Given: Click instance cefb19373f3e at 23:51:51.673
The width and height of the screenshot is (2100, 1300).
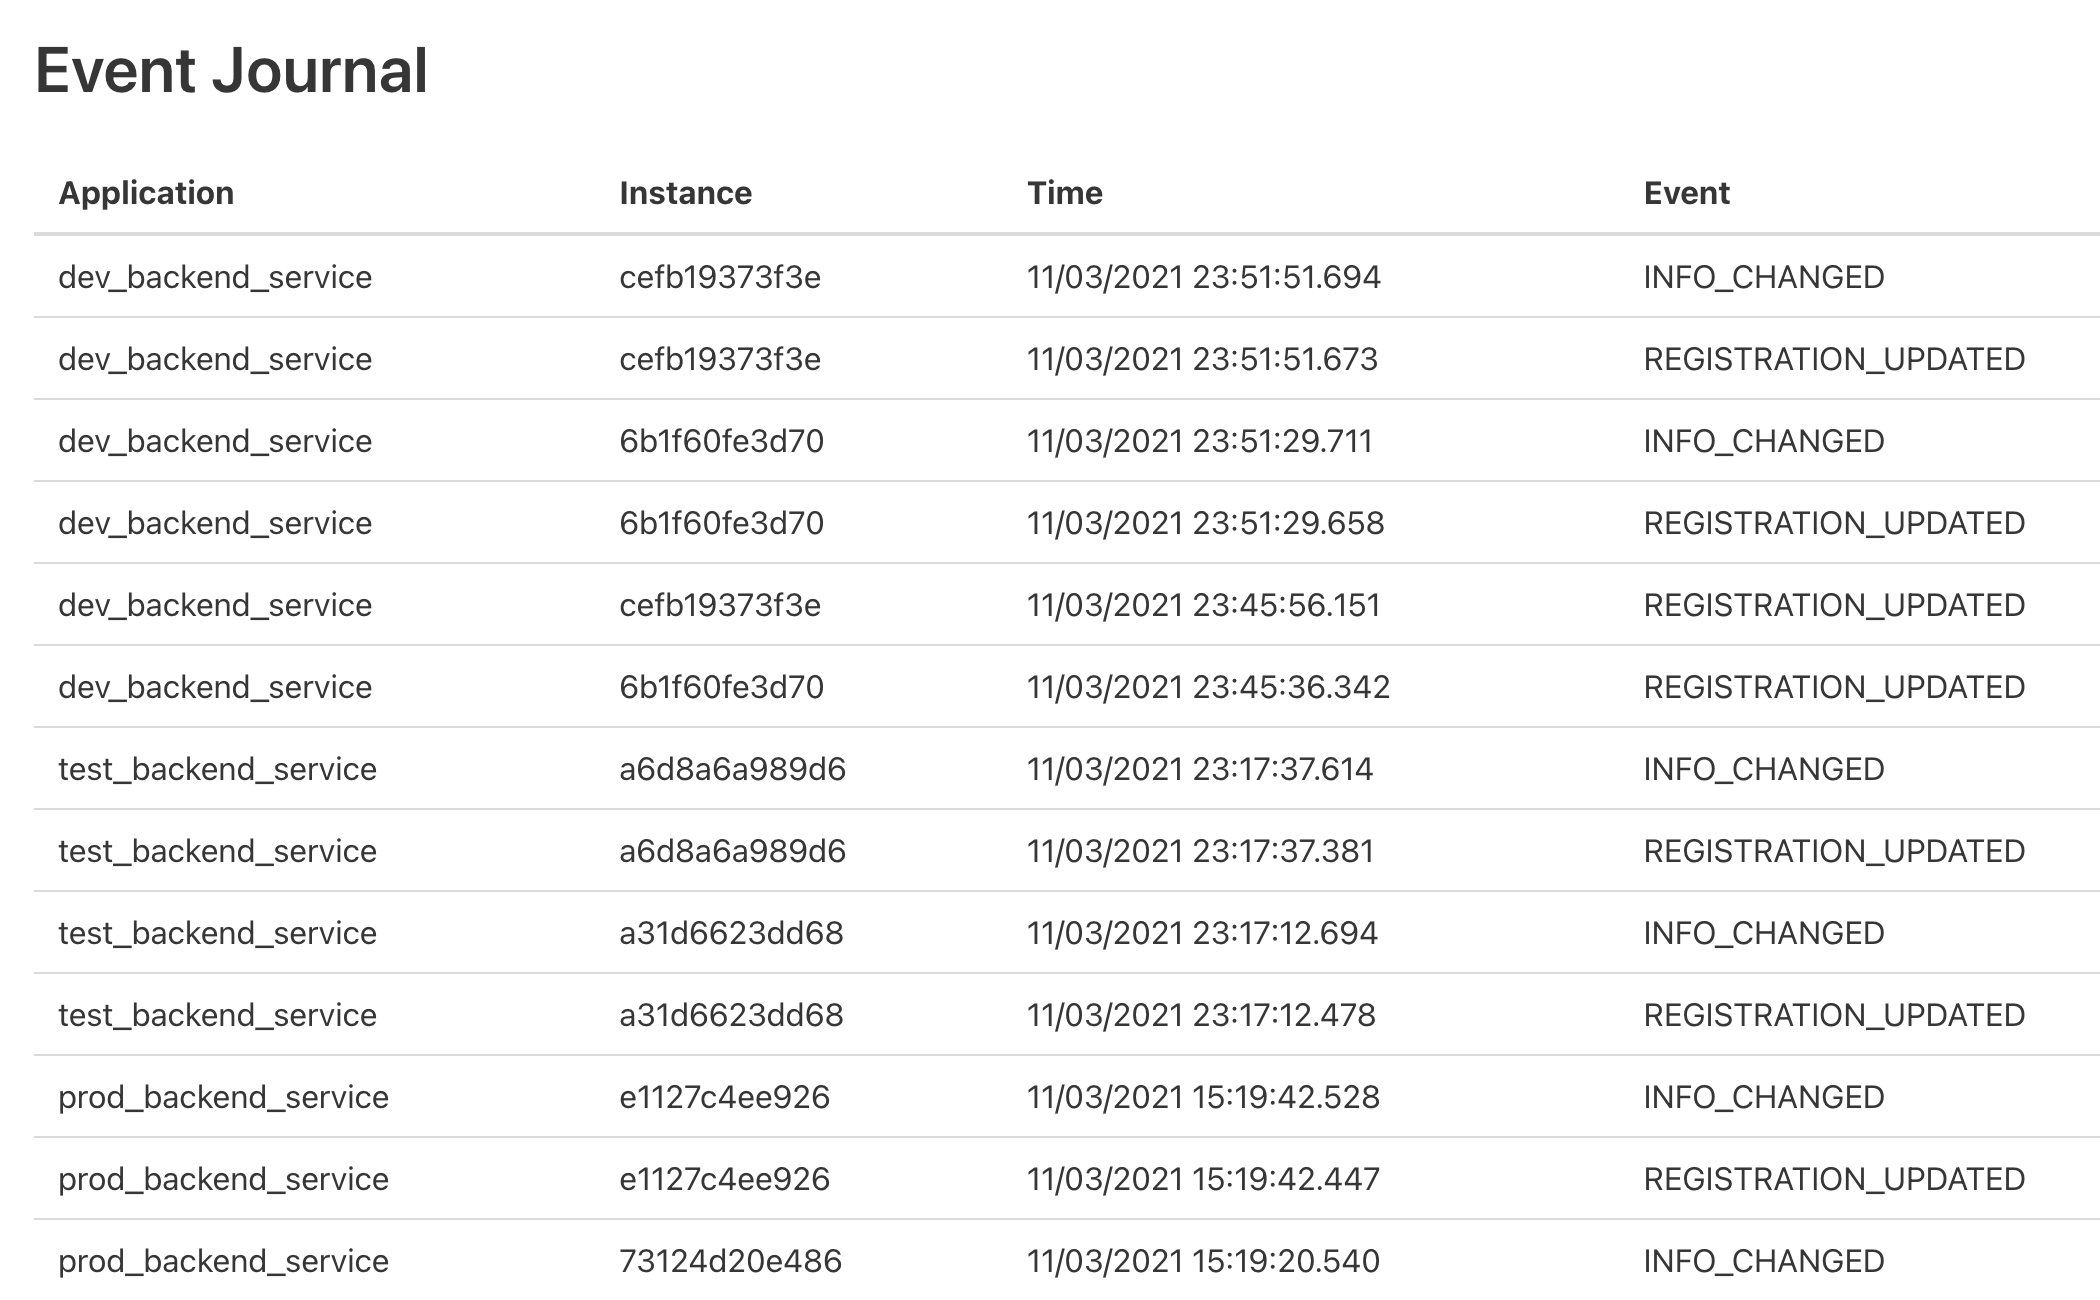Looking at the screenshot, I should pos(720,359).
